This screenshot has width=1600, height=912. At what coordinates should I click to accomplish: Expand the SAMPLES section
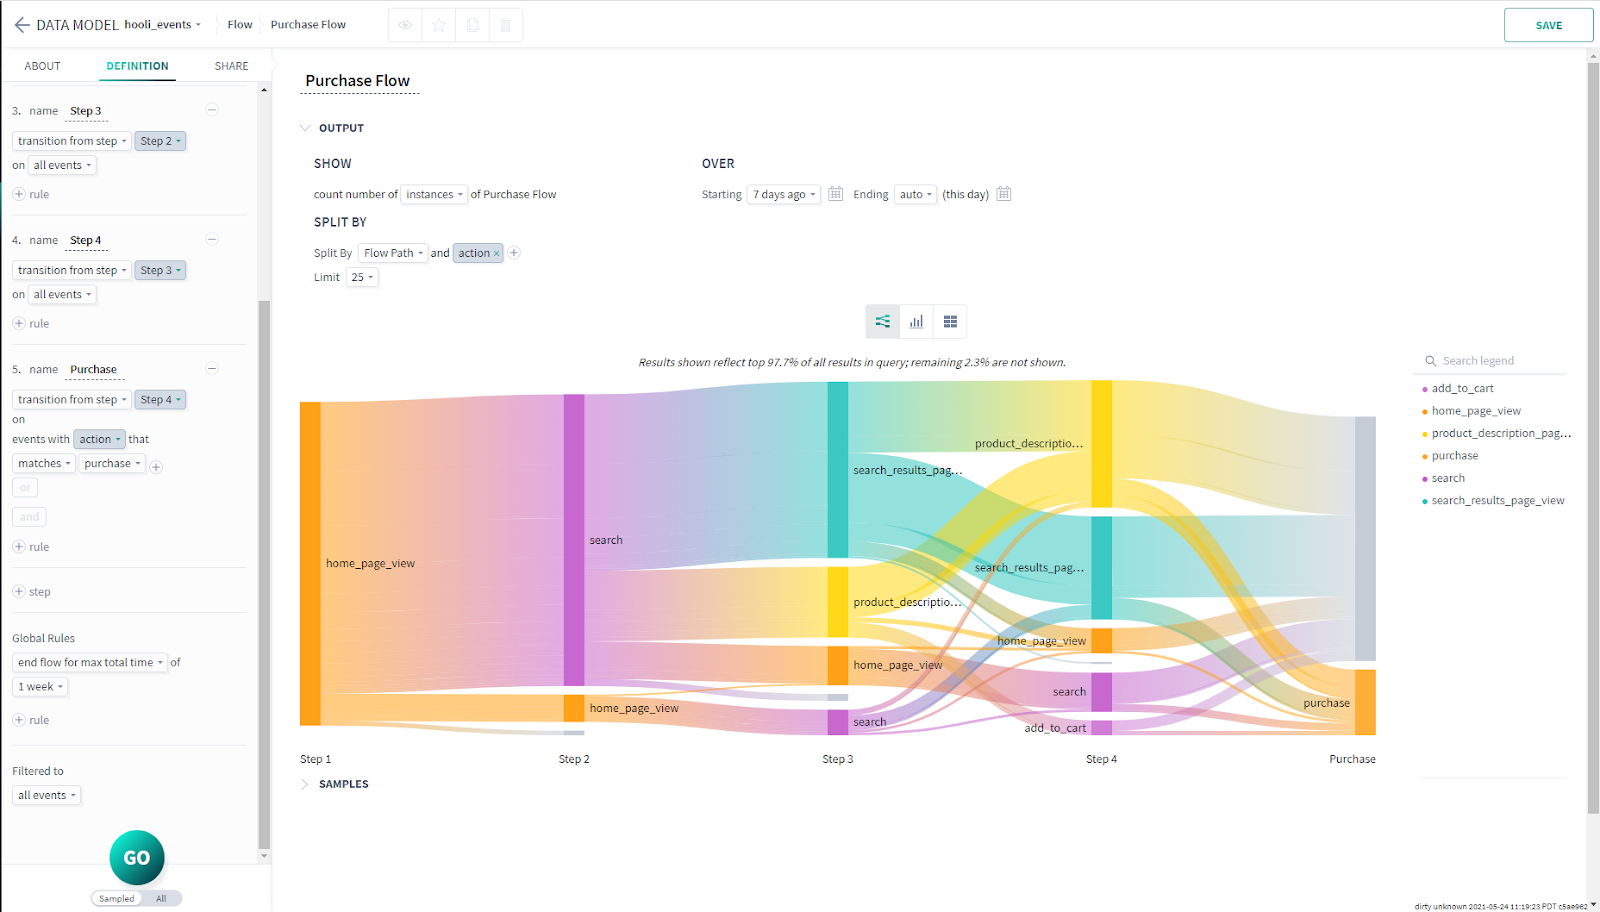click(306, 784)
